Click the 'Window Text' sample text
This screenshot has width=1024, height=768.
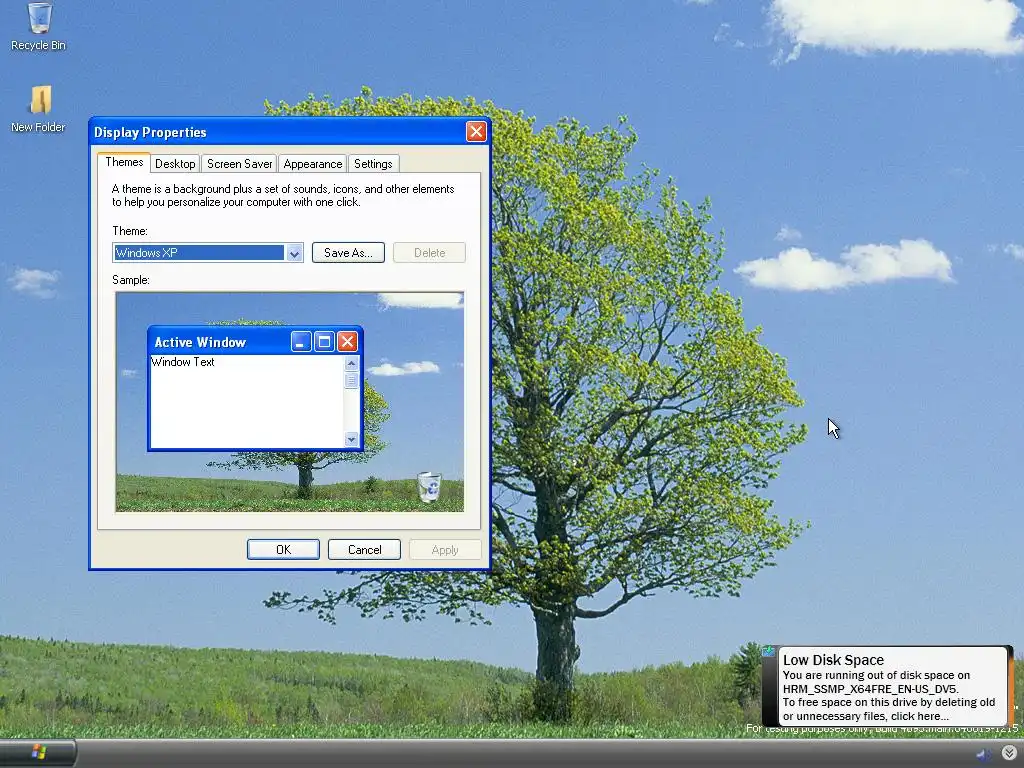(183, 362)
